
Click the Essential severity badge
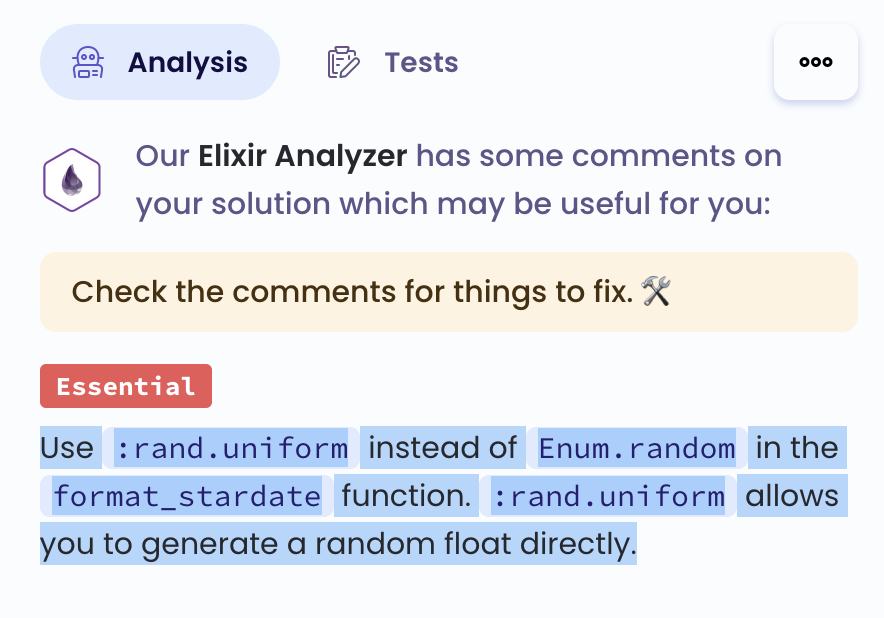[125, 386]
